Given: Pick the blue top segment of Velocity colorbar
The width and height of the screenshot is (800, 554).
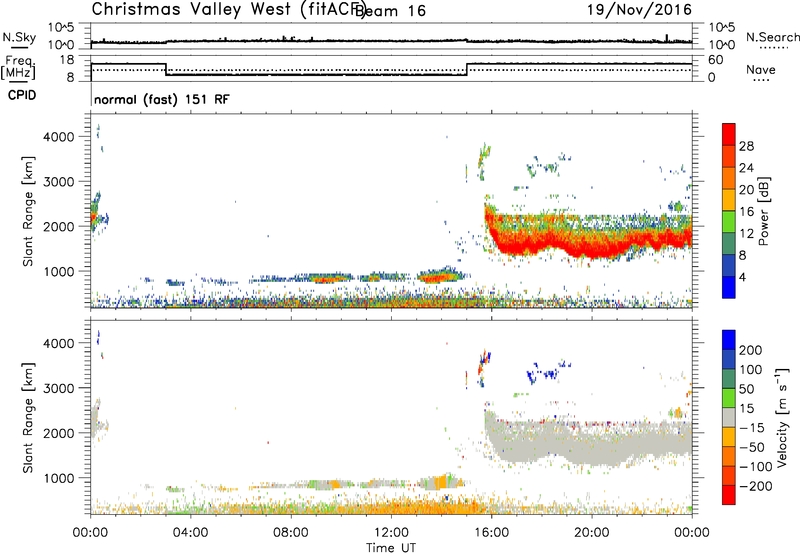Looking at the screenshot, I should click(729, 340).
